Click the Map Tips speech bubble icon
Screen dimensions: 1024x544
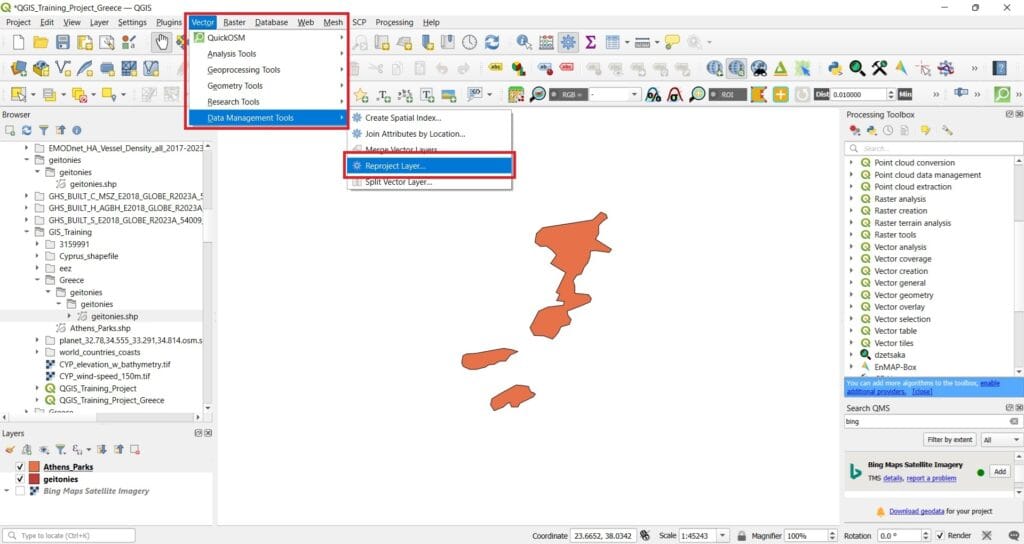[672, 43]
